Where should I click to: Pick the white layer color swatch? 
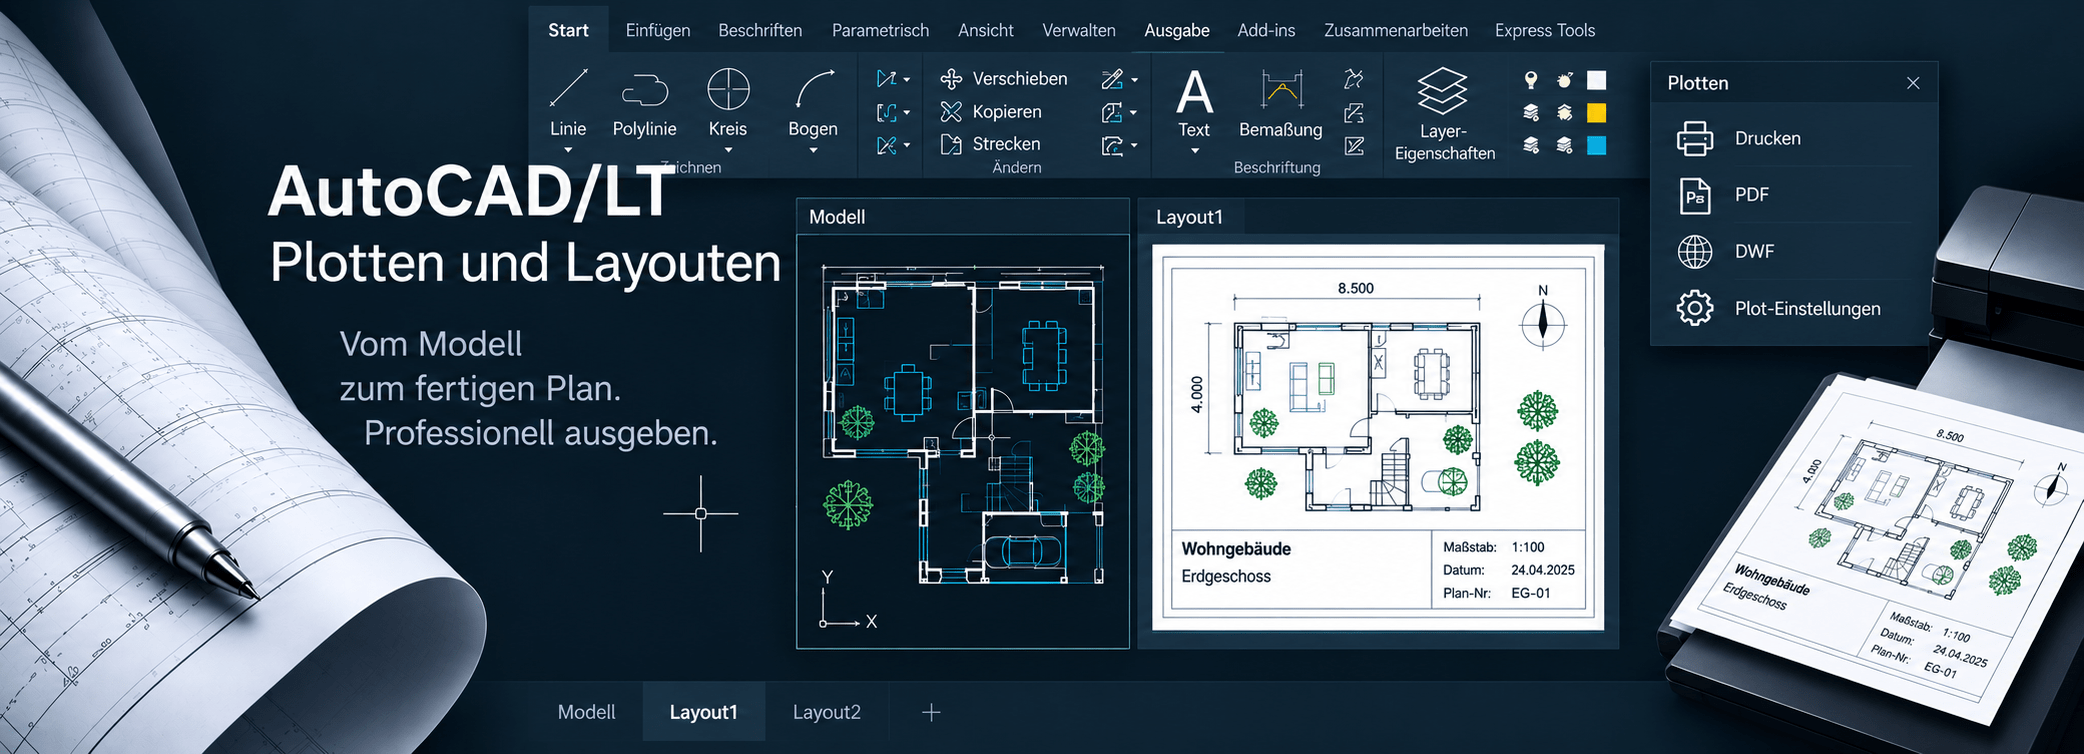pyautogui.click(x=1597, y=80)
